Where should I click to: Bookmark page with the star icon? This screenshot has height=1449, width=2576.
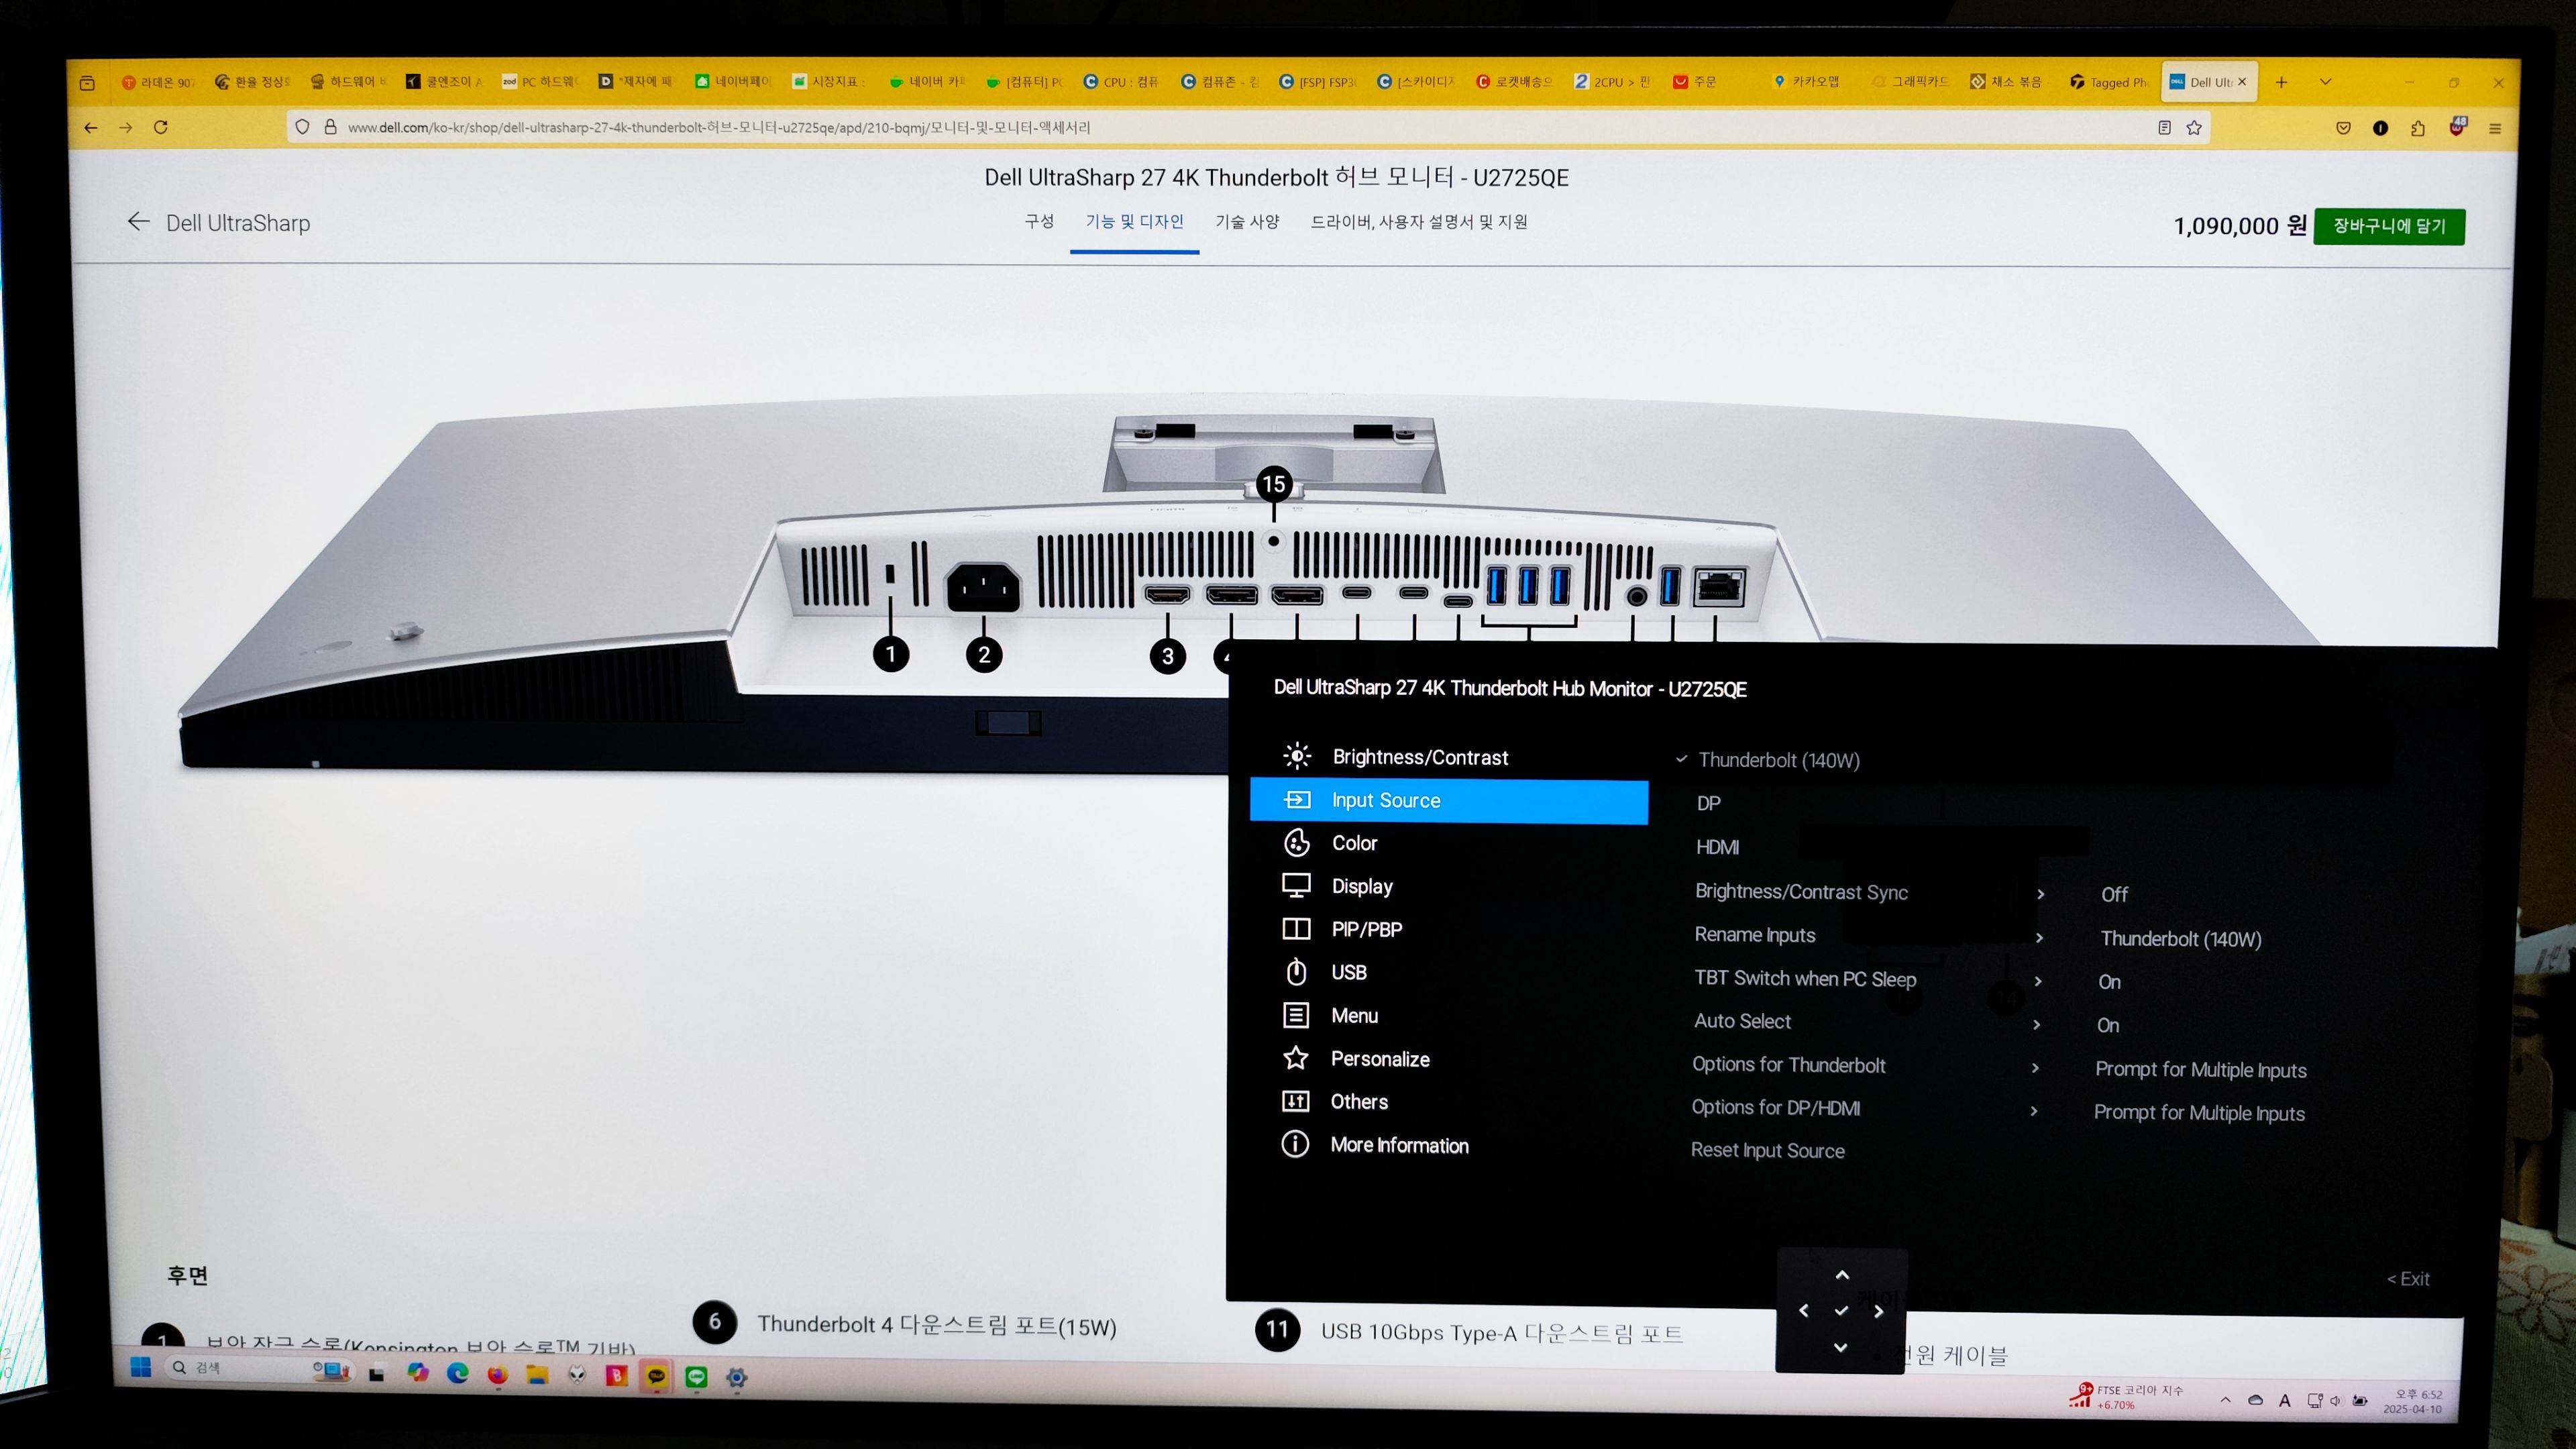[x=2194, y=127]
